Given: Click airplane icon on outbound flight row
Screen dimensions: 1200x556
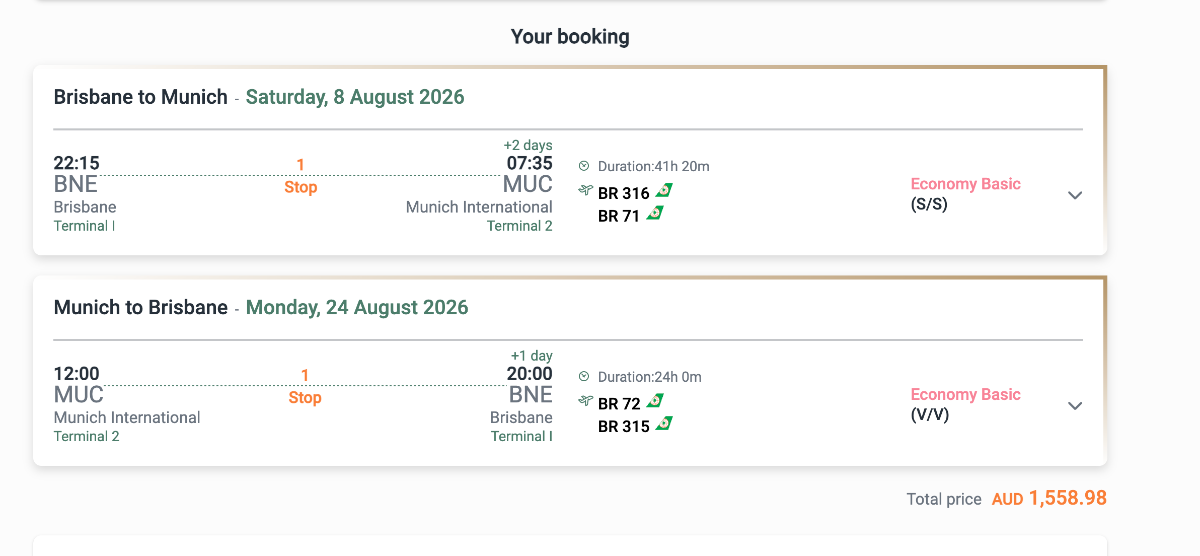Looking at the screenshot, I should coord(585,191).
